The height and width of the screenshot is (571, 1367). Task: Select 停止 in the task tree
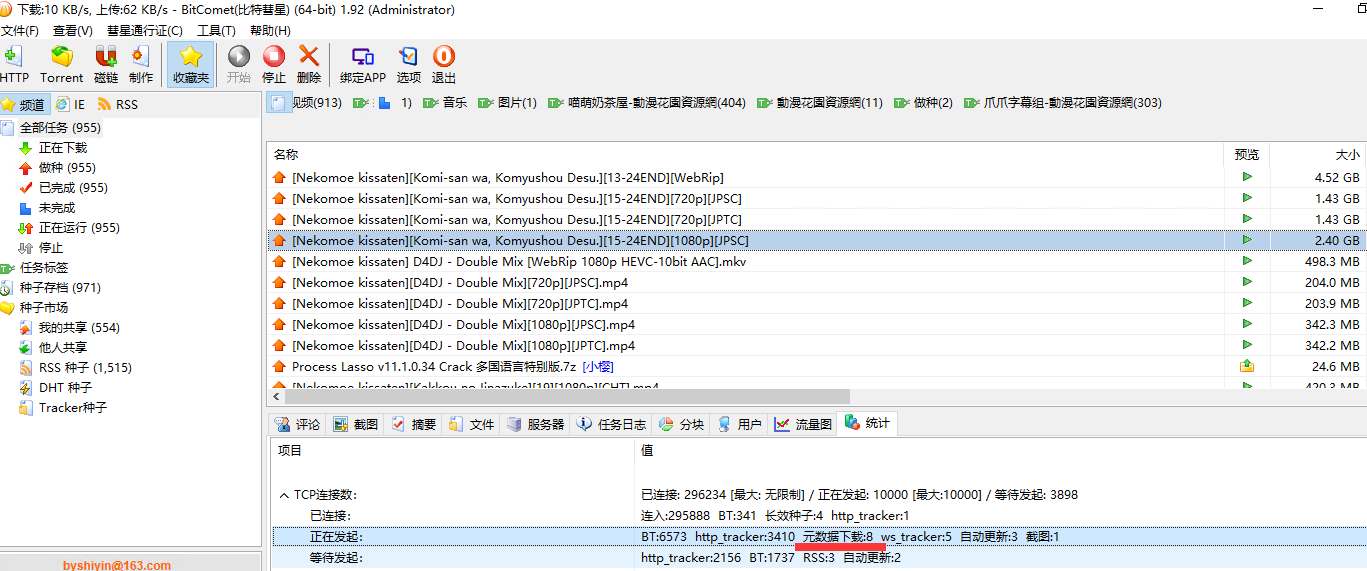51,248
